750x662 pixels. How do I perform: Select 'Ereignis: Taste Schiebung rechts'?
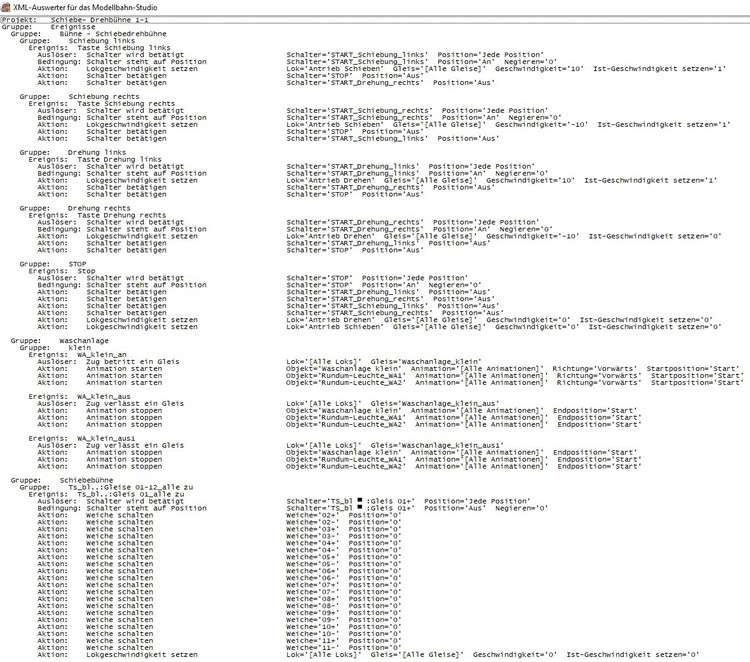pyautogui.click(x=101, y=104)
